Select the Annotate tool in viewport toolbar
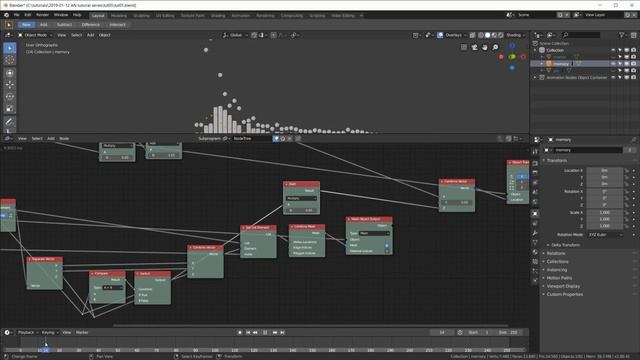640x360 pixels. click(10, 122)
